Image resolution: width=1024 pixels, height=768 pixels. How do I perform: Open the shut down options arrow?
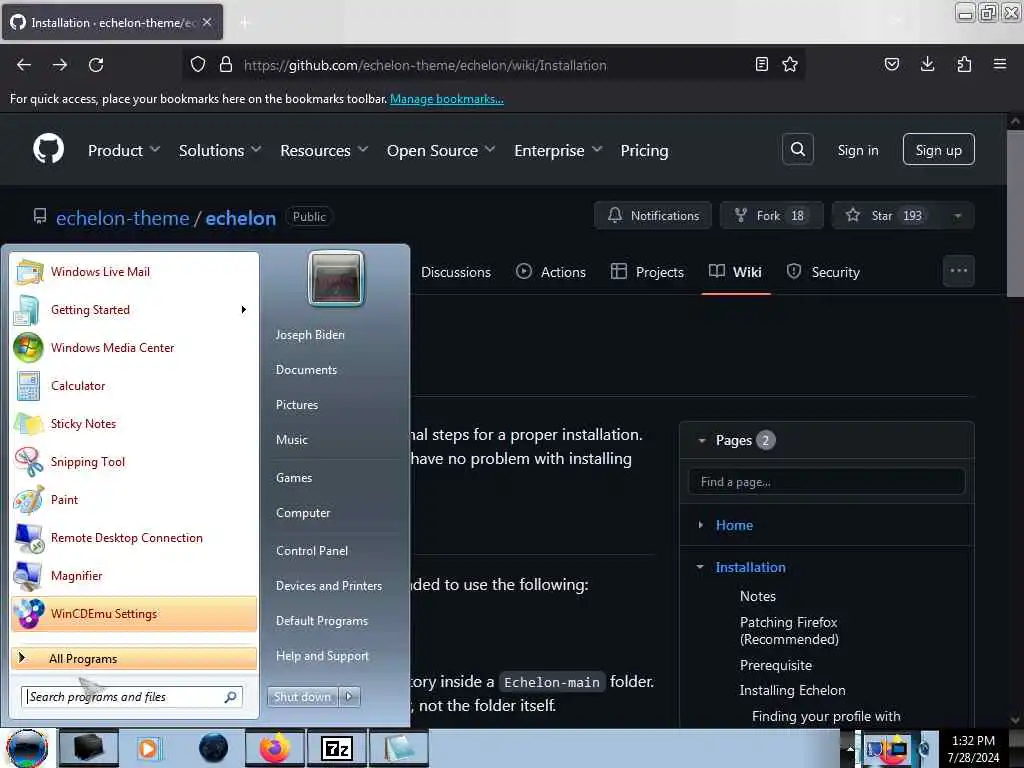(349, 697)
